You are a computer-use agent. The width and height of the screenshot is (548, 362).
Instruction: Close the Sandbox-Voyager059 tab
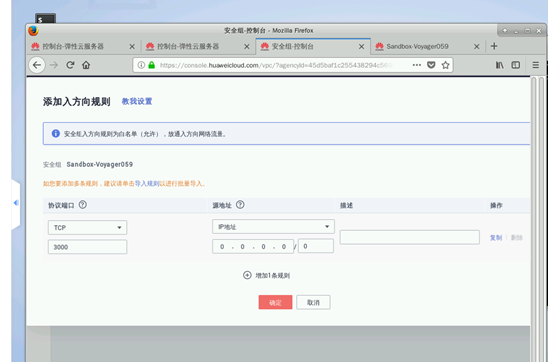[476, 46]
